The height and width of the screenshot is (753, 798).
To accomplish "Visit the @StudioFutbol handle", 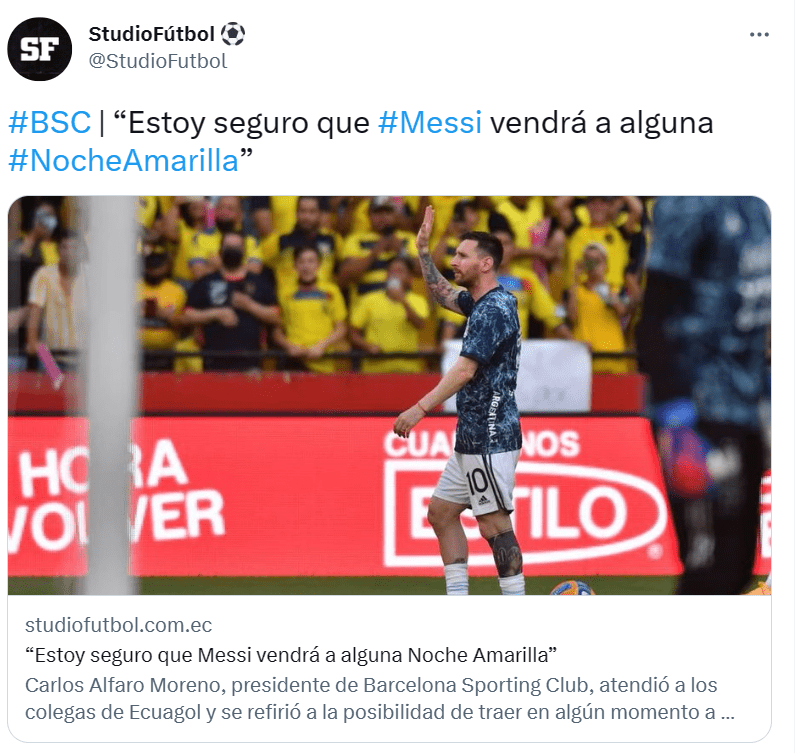I will pyautogui.click(x=158, y=61).
